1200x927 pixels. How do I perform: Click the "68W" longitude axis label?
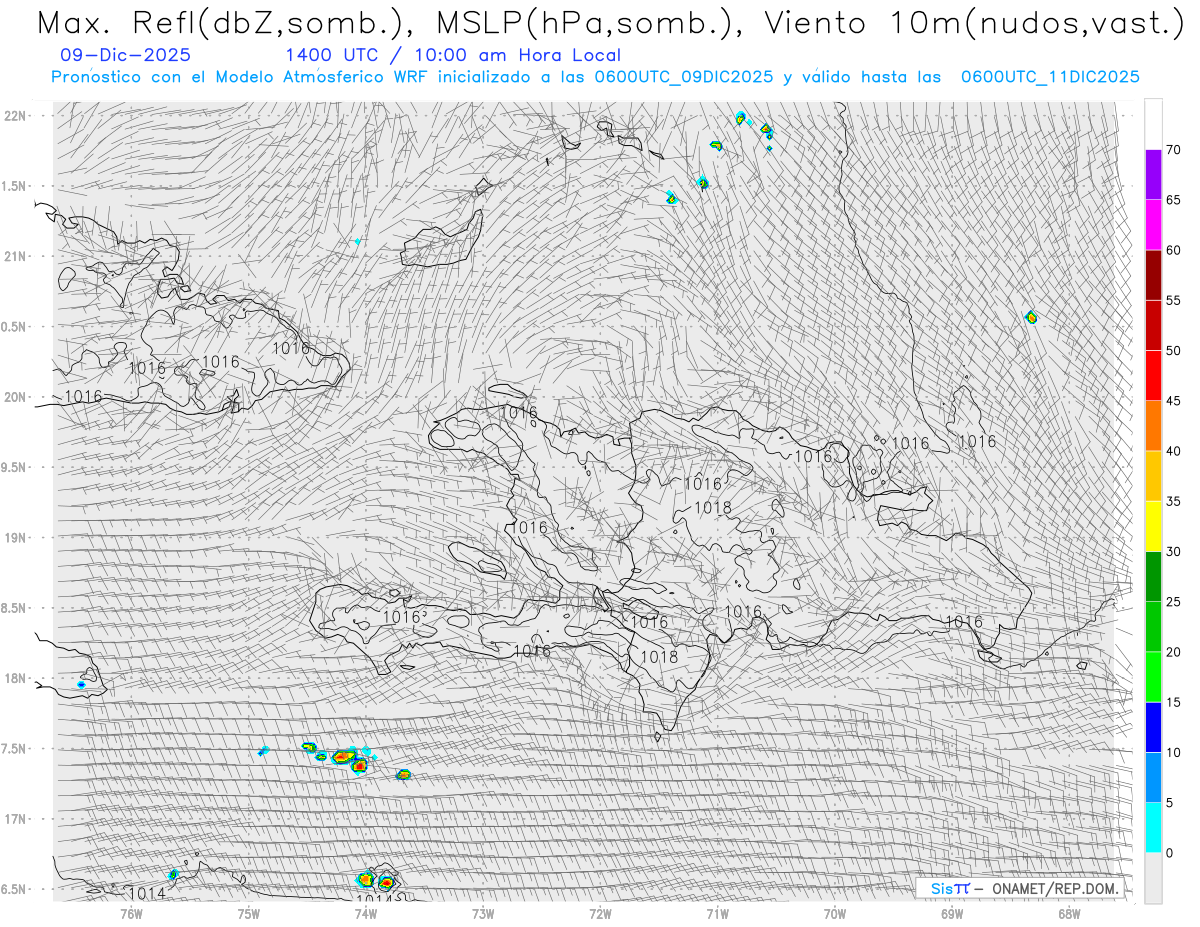pyautogui.click(x=1069, y=913)
